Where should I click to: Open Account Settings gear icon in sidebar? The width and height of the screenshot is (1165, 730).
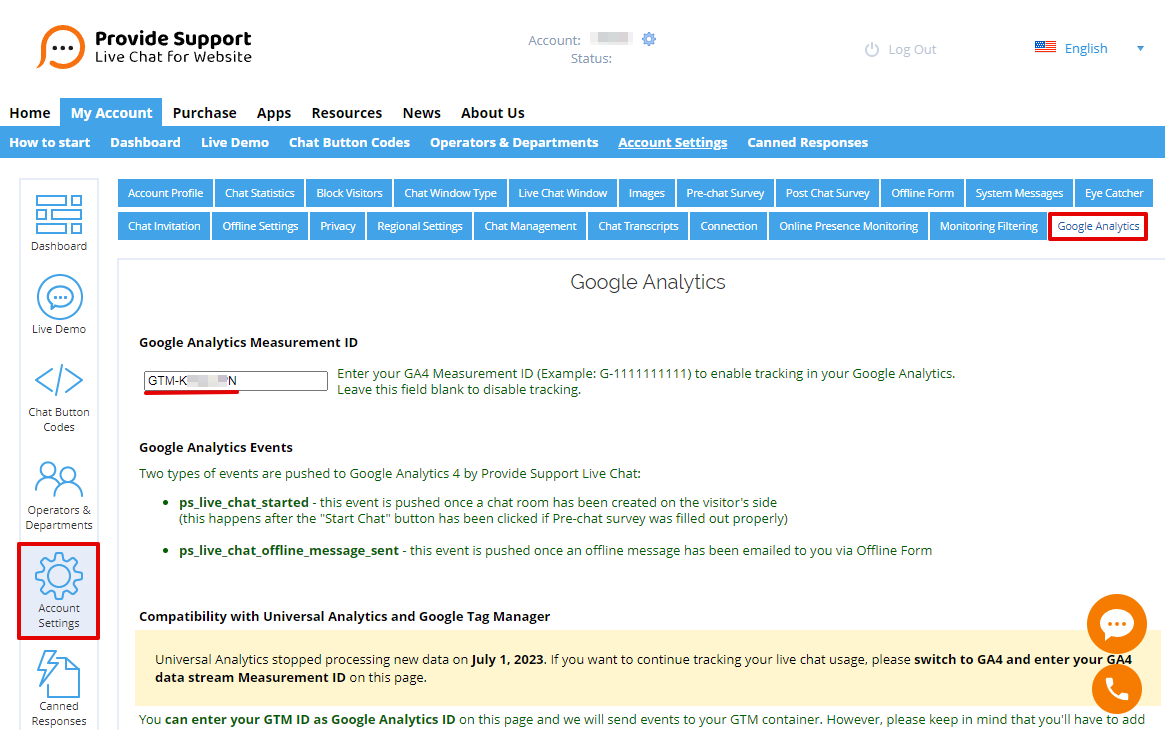tap(58, 575)
